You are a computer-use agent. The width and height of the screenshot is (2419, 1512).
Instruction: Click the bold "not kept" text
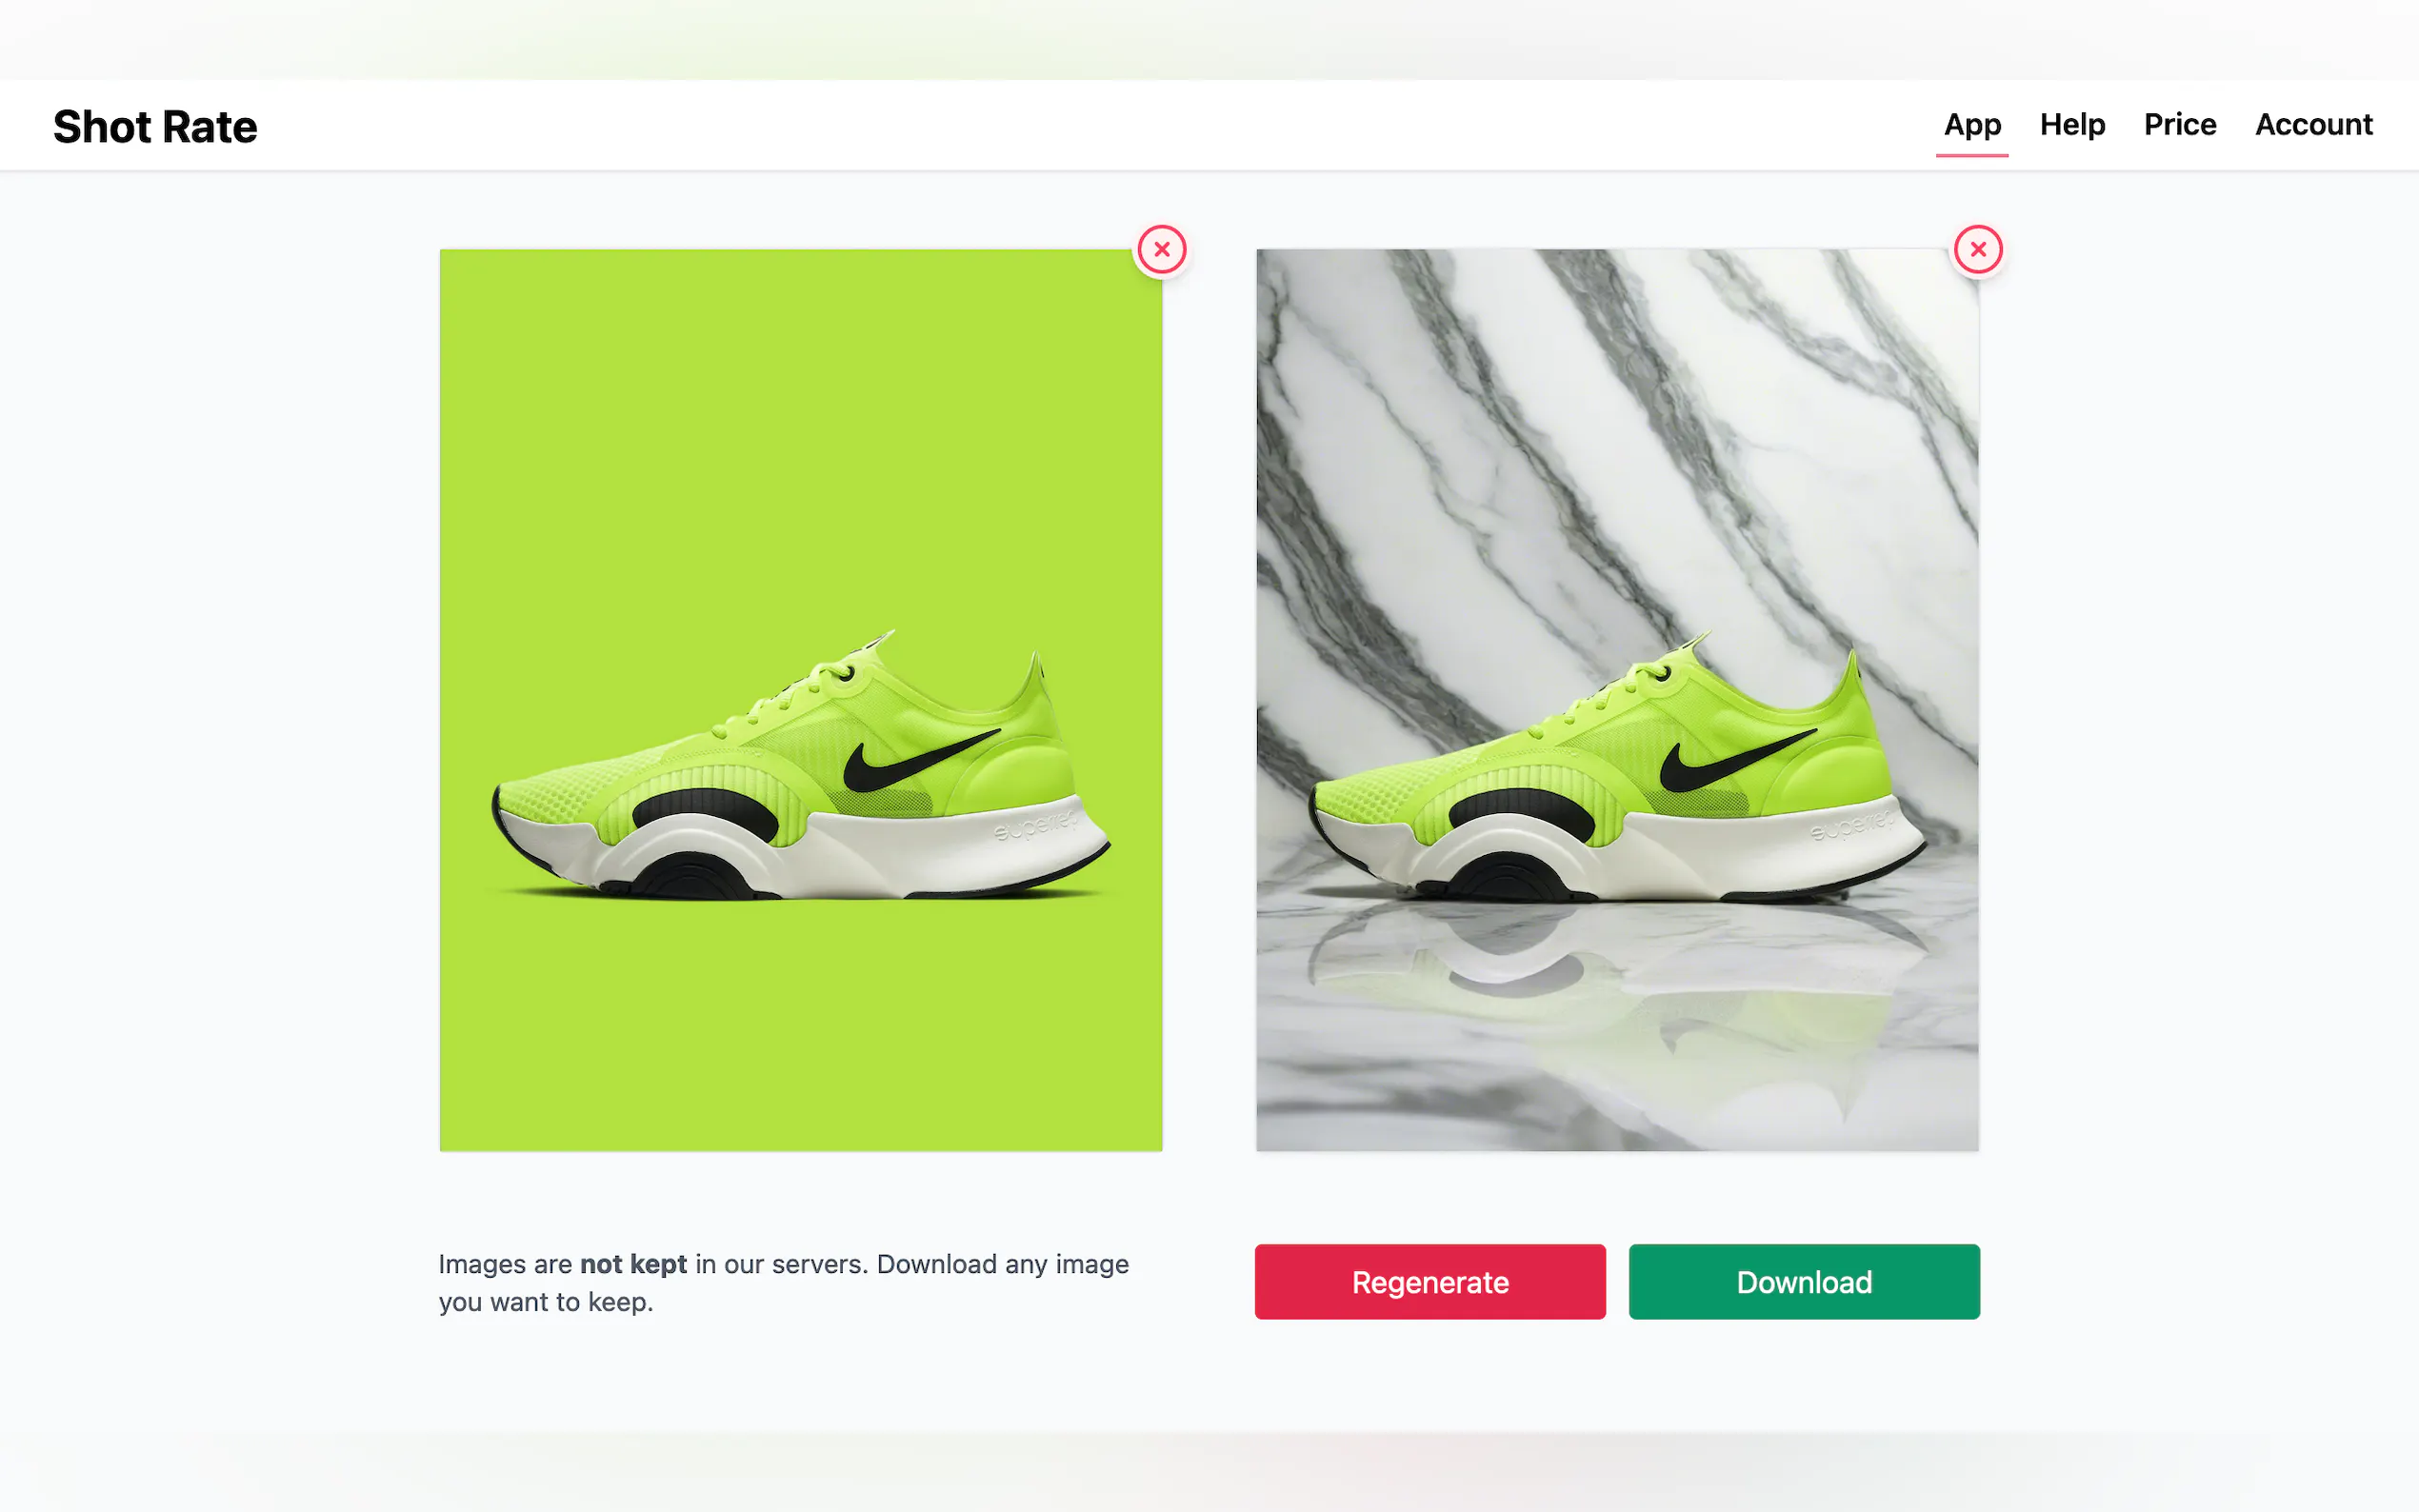click(633, 1264)
